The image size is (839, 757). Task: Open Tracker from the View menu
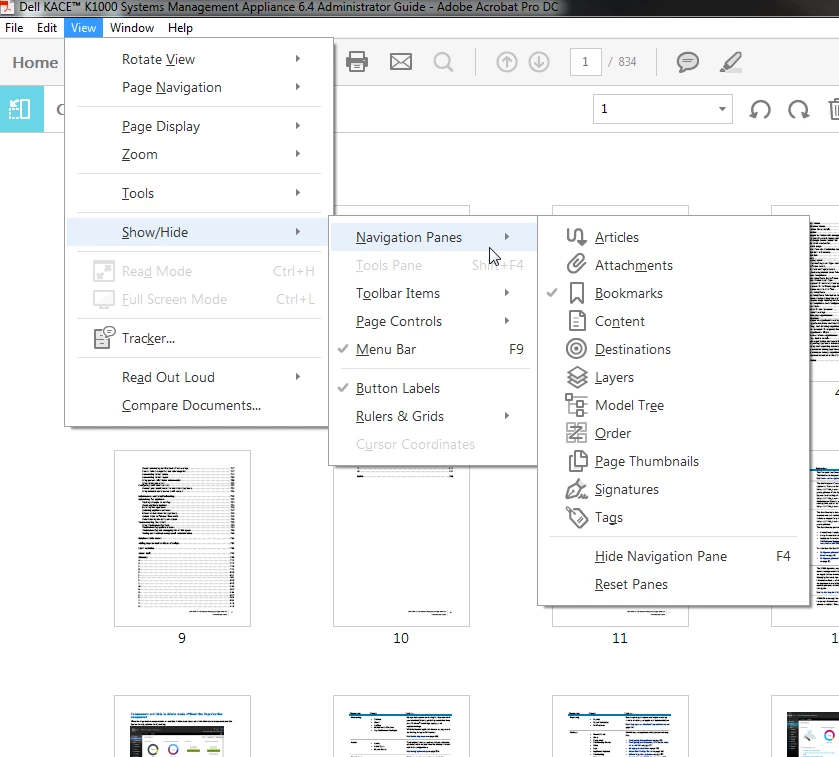point(197,339)
